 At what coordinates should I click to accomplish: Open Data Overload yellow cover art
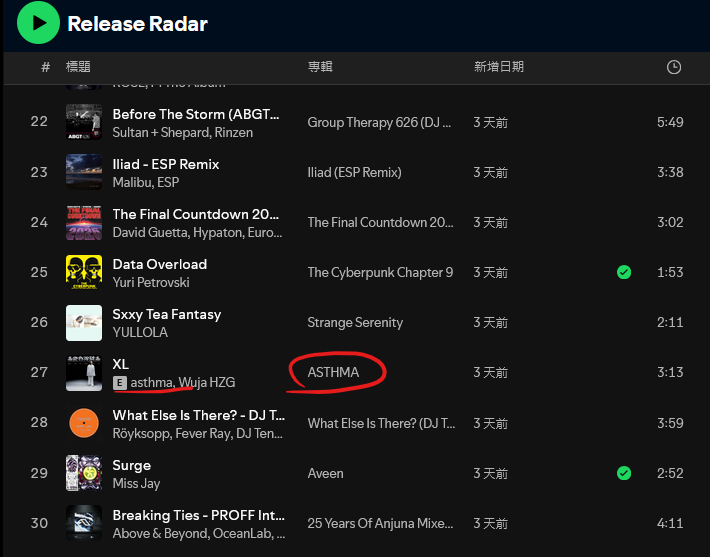tap(84, 272)
